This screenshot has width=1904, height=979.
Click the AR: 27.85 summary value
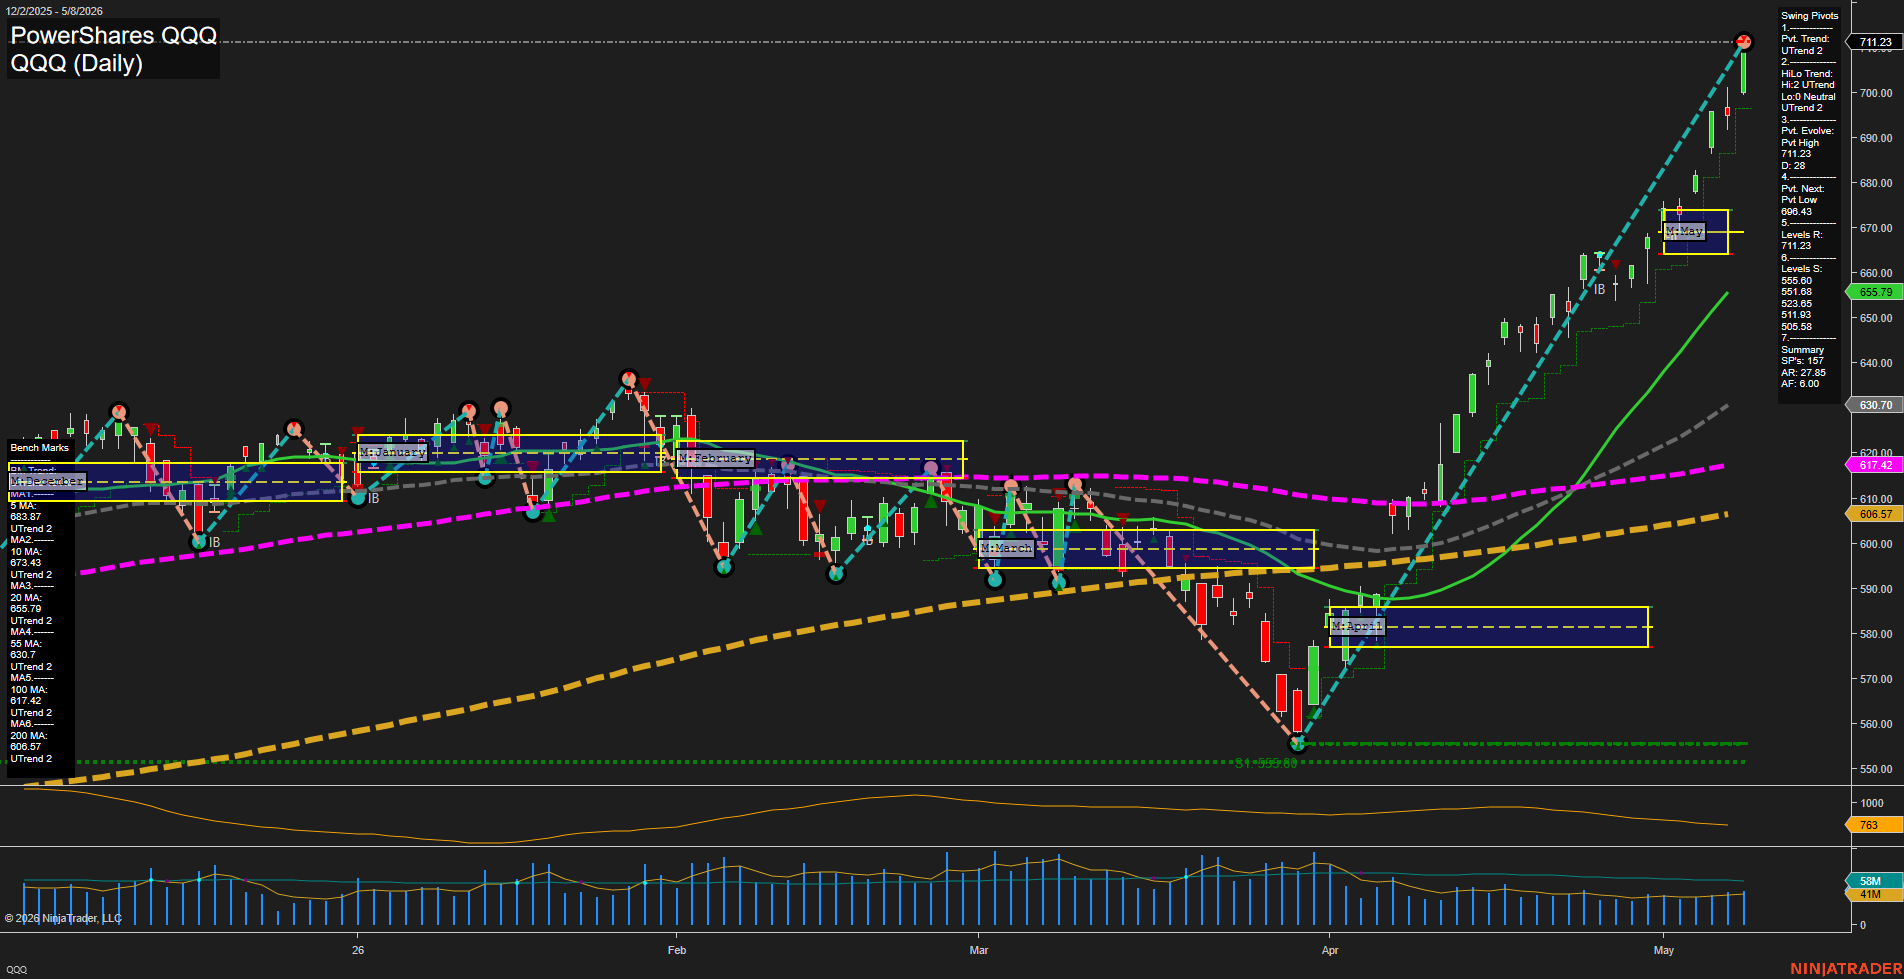coord(1803,373)
